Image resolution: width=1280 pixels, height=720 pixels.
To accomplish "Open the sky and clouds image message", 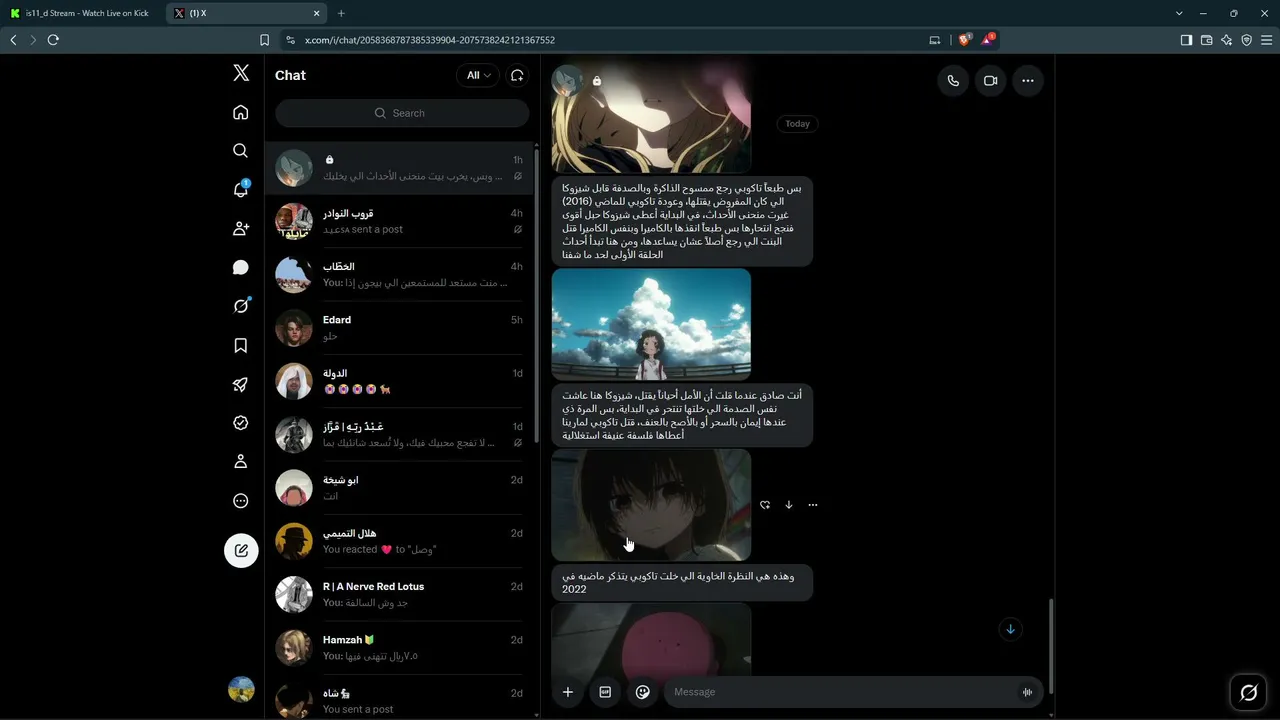I will click(x=651, y=324).
